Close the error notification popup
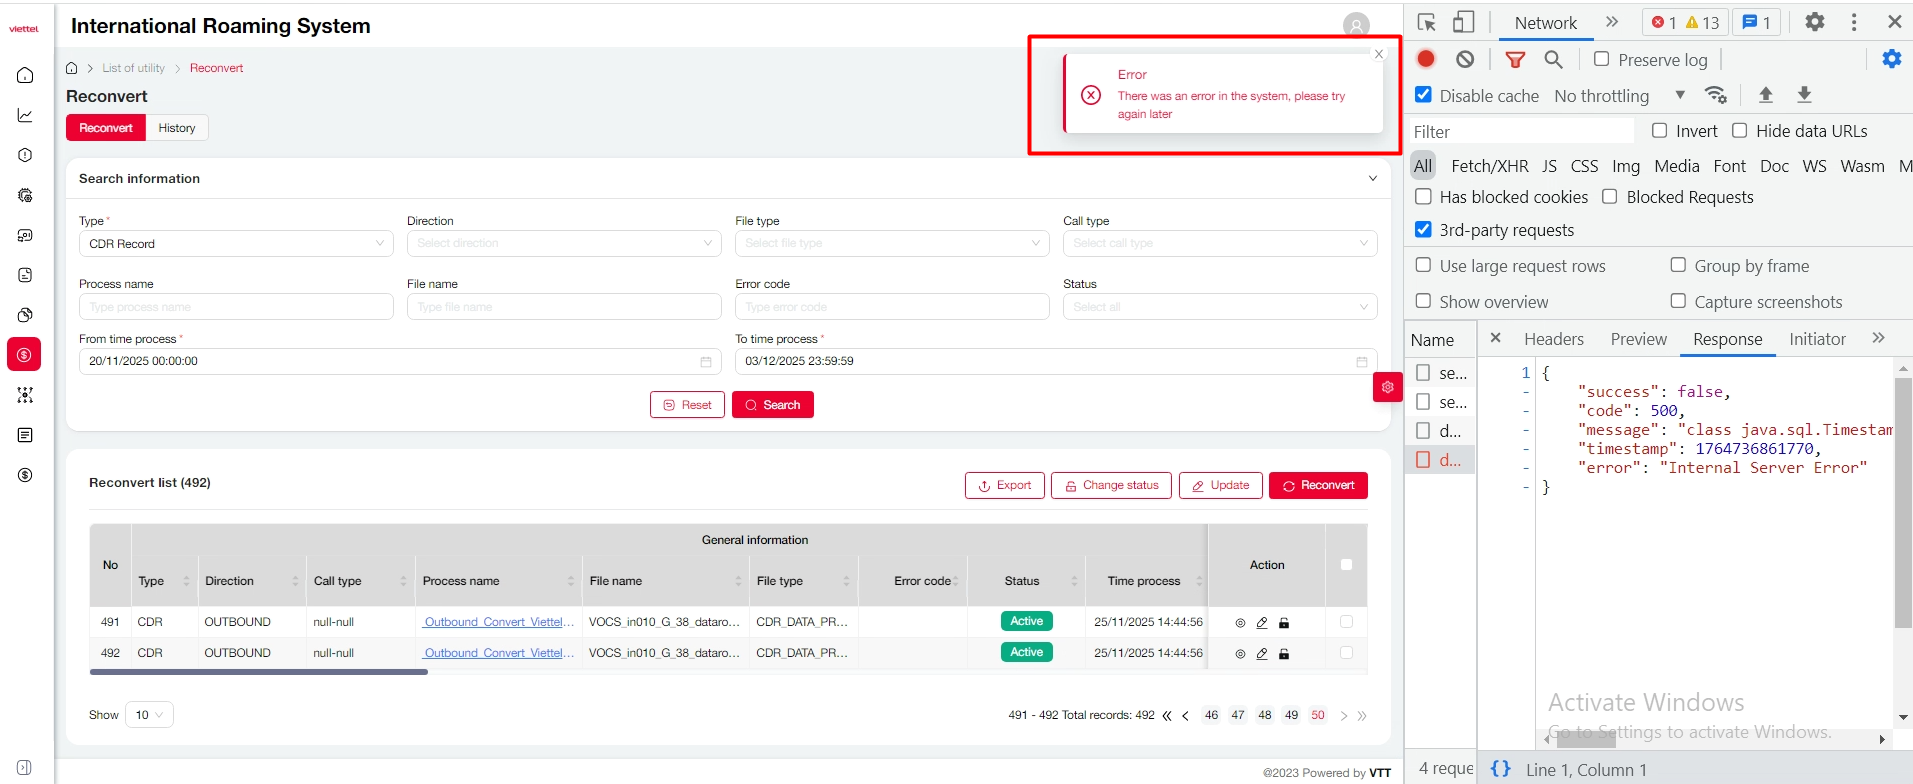The image size is (1913, 784). click(x=1379, y=54)
